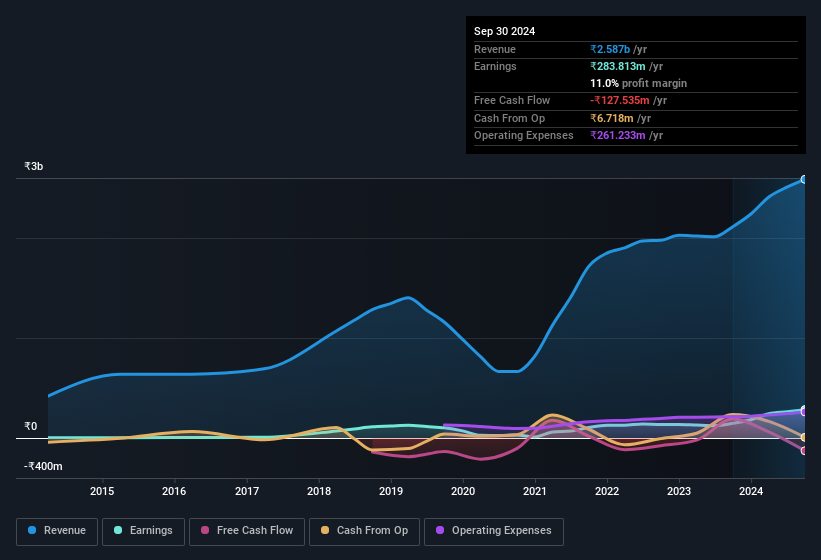
Task: Click the ₹3b y-axis label
Action: pos(34,166)
